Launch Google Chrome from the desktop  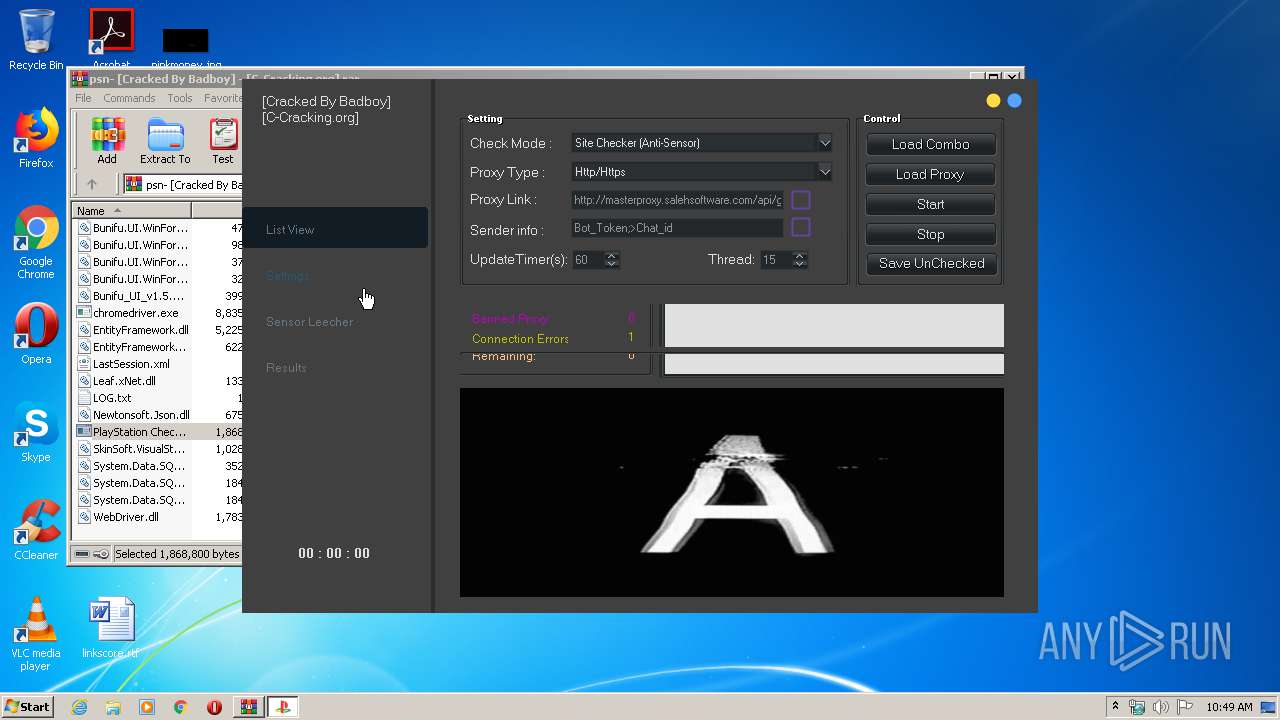coord(36,242)
